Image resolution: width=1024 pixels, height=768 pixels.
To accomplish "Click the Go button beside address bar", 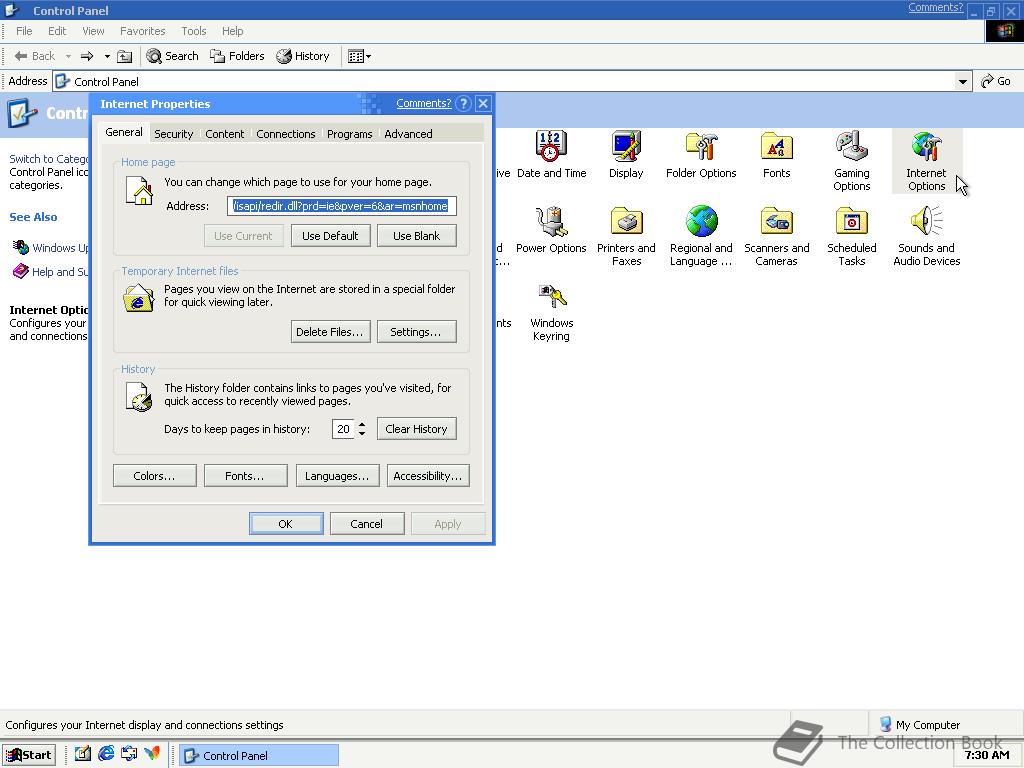I will coord(996,81).
